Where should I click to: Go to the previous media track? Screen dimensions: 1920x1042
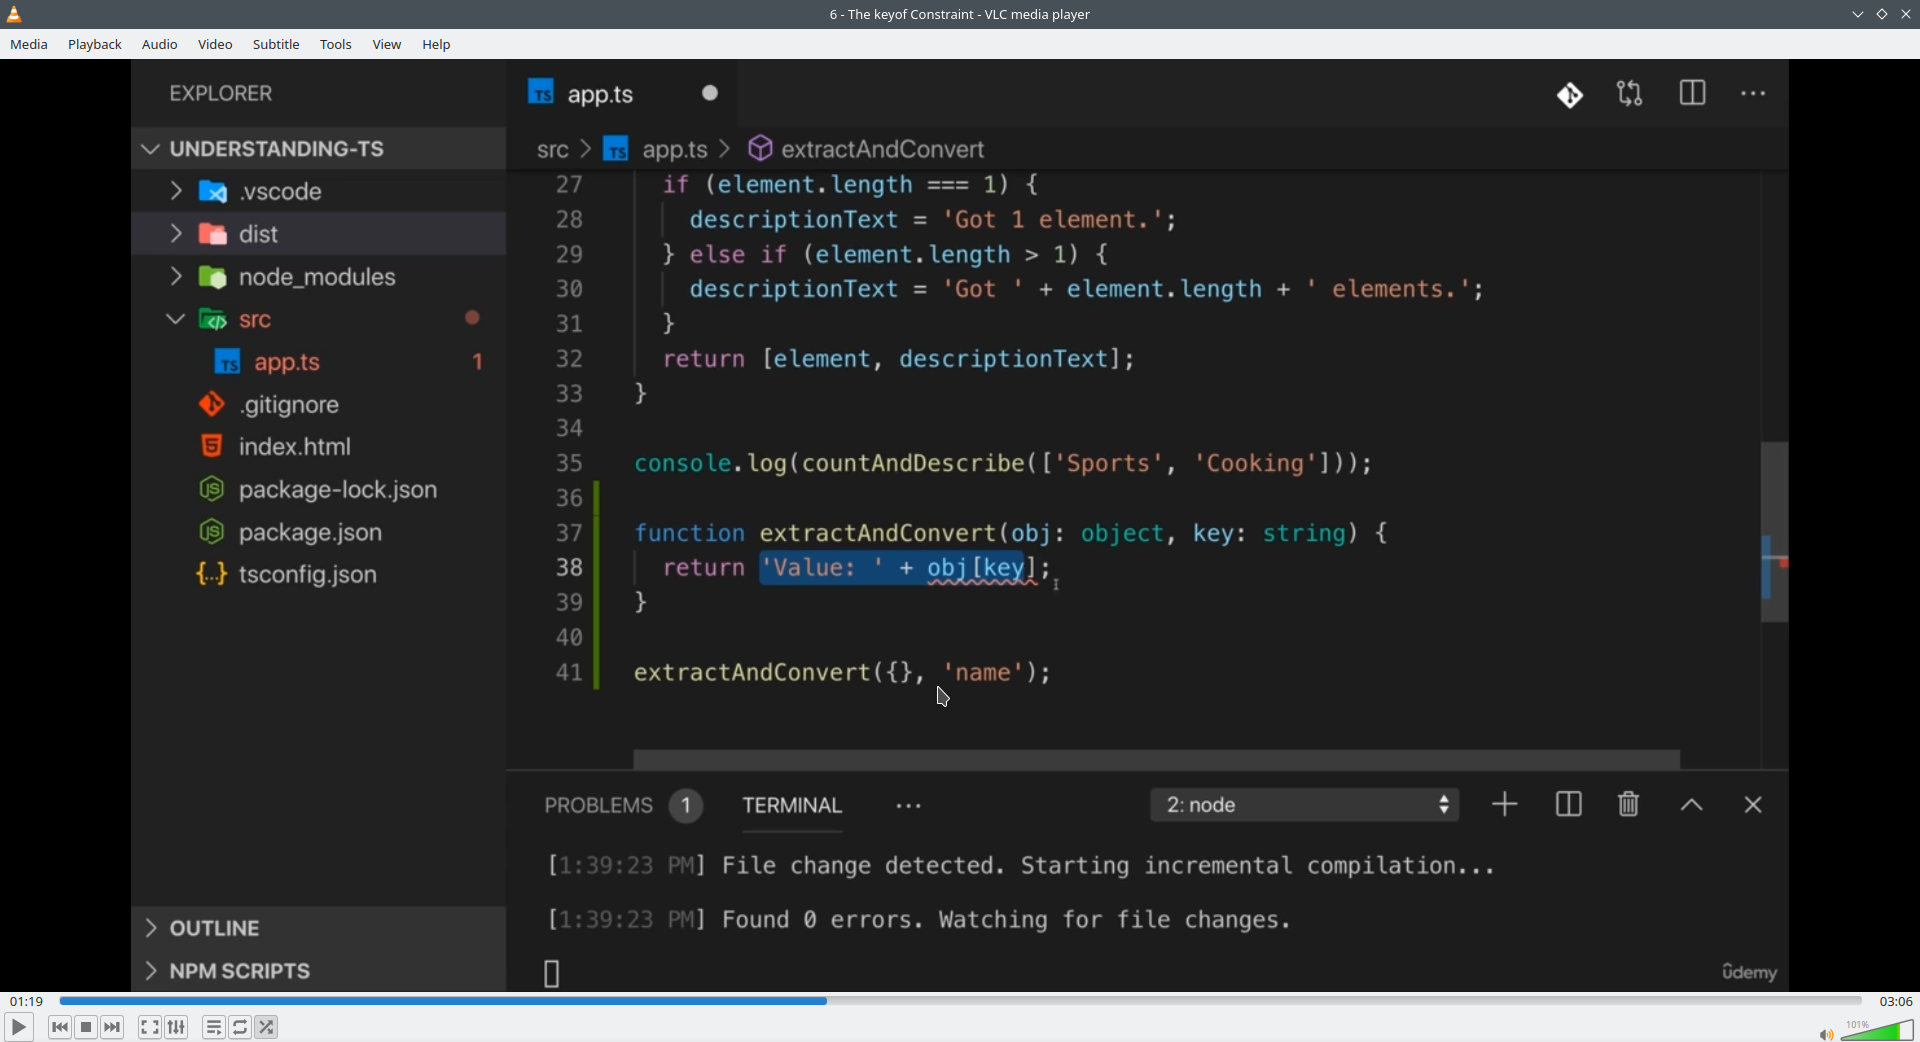[x=60, y=1027]
